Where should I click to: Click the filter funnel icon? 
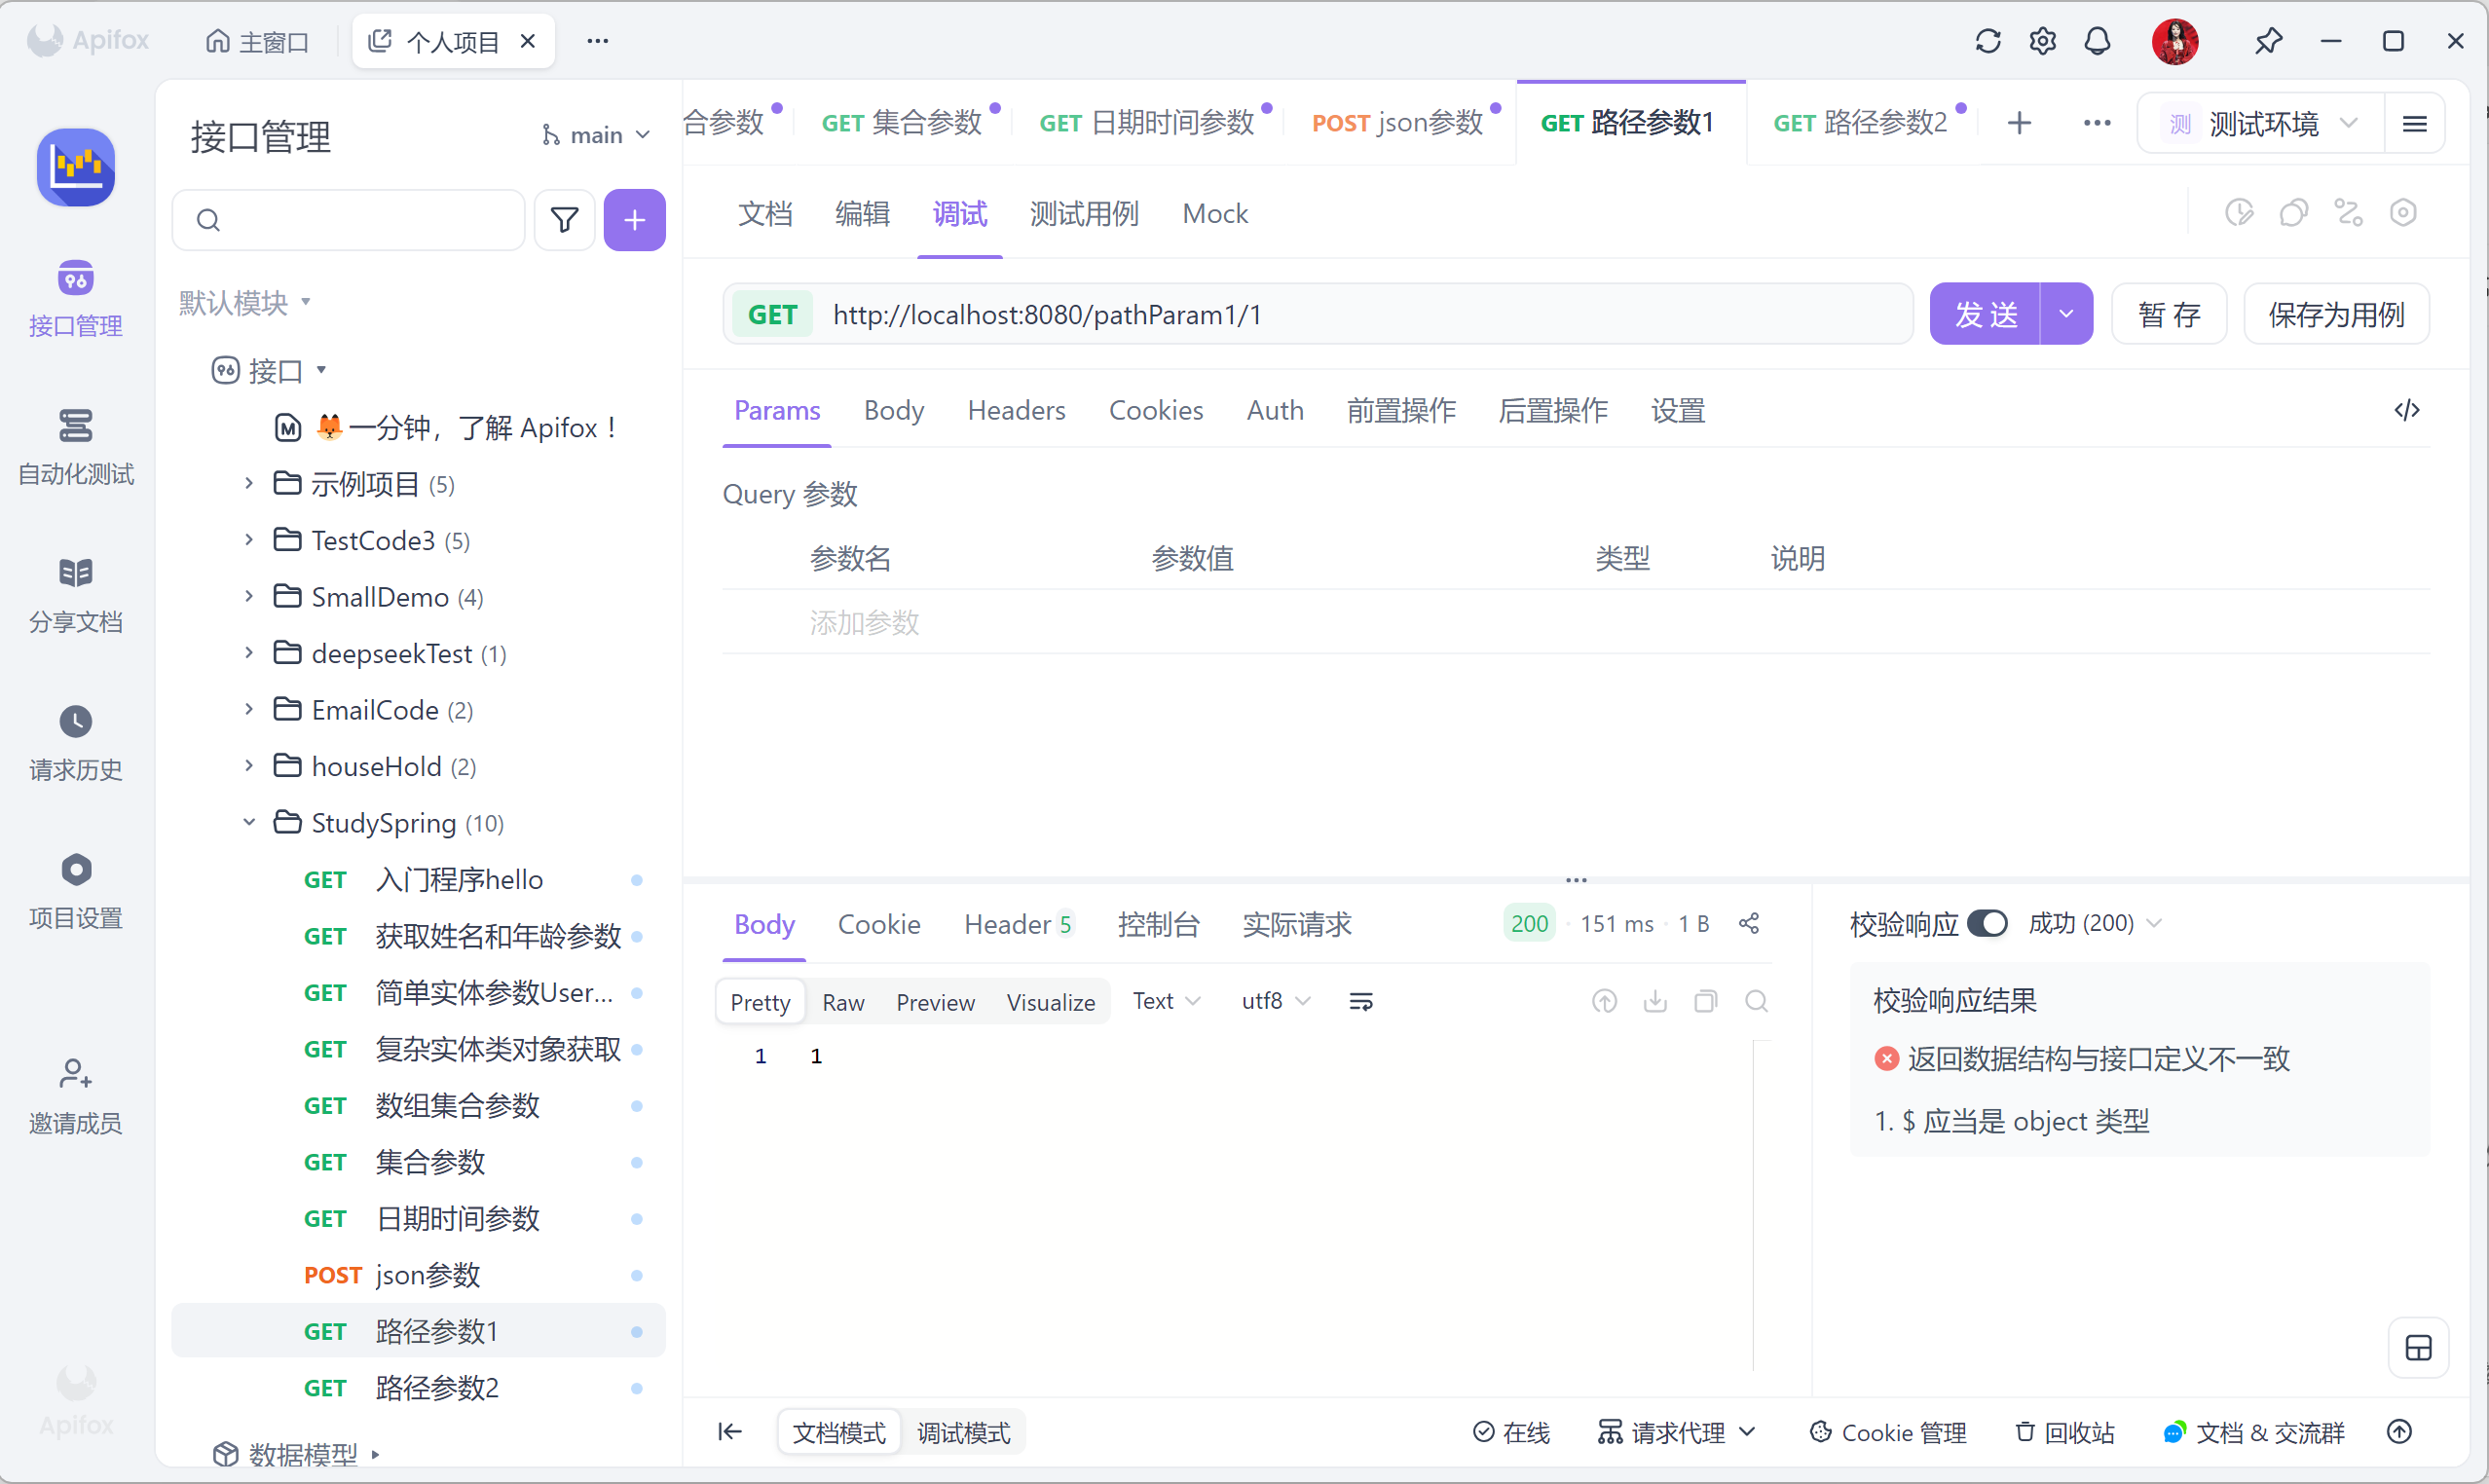coord(564,220)
